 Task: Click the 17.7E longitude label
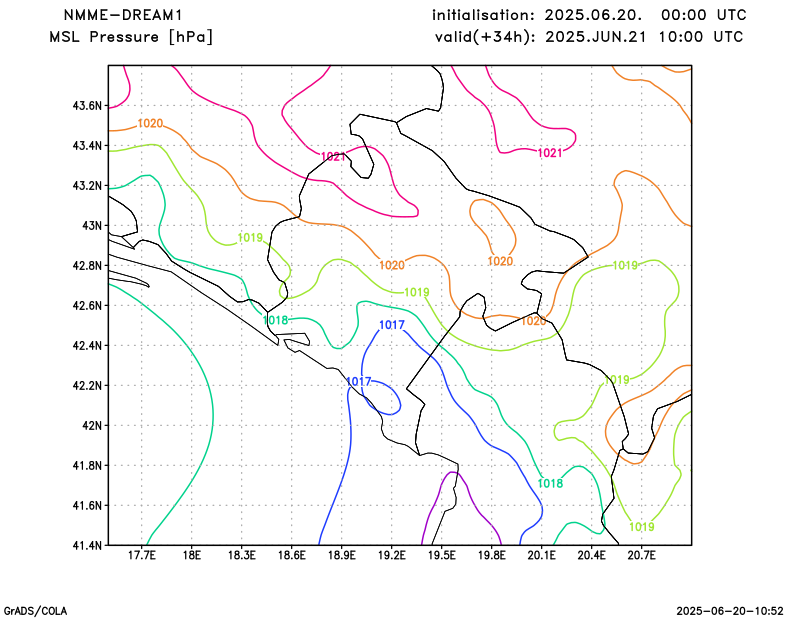click(x=142, y=555)
